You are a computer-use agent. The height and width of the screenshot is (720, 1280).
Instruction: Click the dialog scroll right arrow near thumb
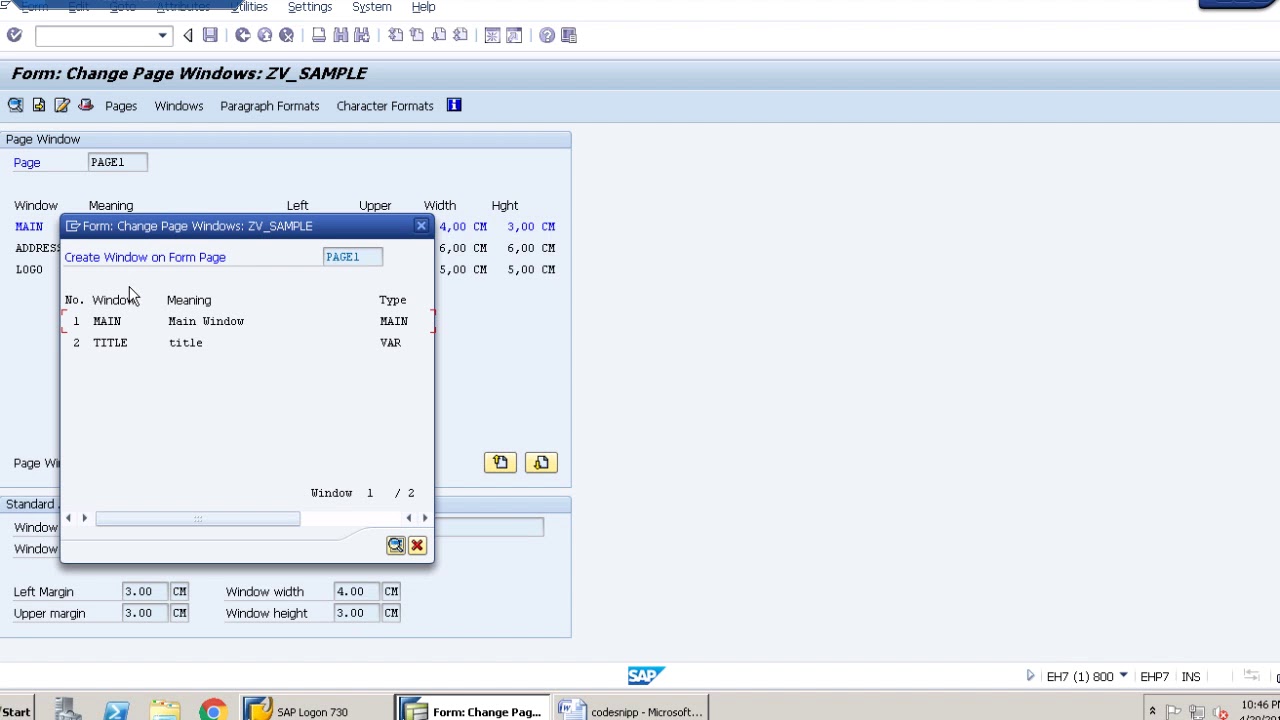85,518
